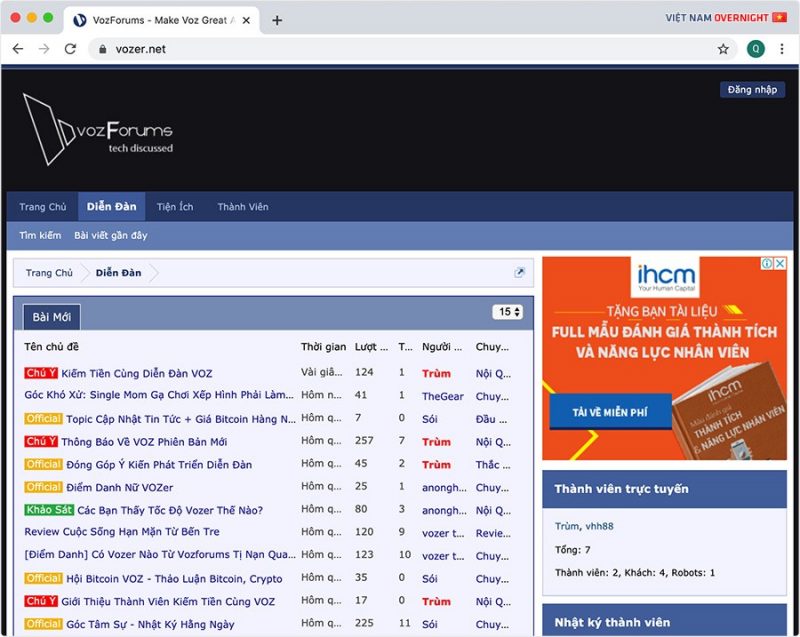Click category Đầu... on Topic Cập Nhật row

[491, 419]
